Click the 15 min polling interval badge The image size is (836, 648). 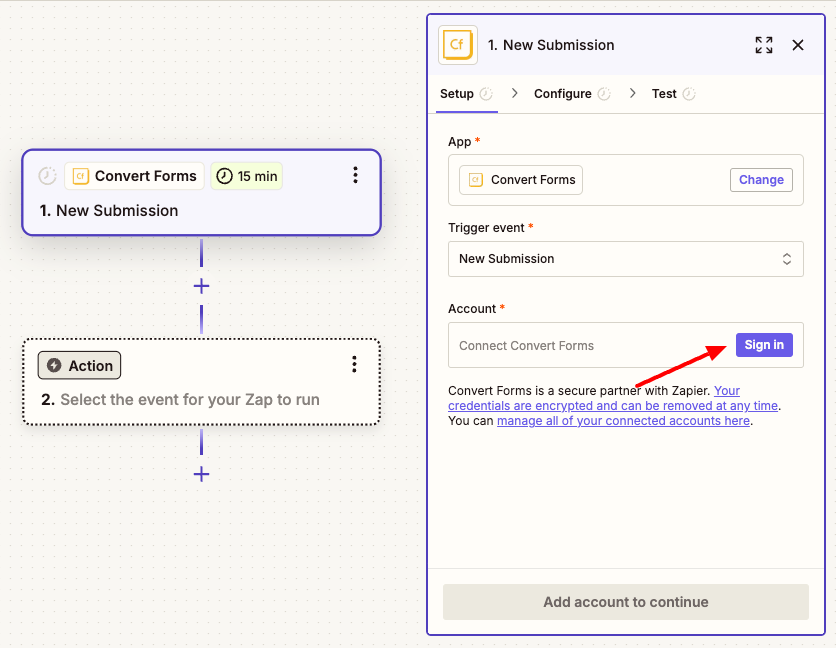pyautogui.click(x=246, y=176)
